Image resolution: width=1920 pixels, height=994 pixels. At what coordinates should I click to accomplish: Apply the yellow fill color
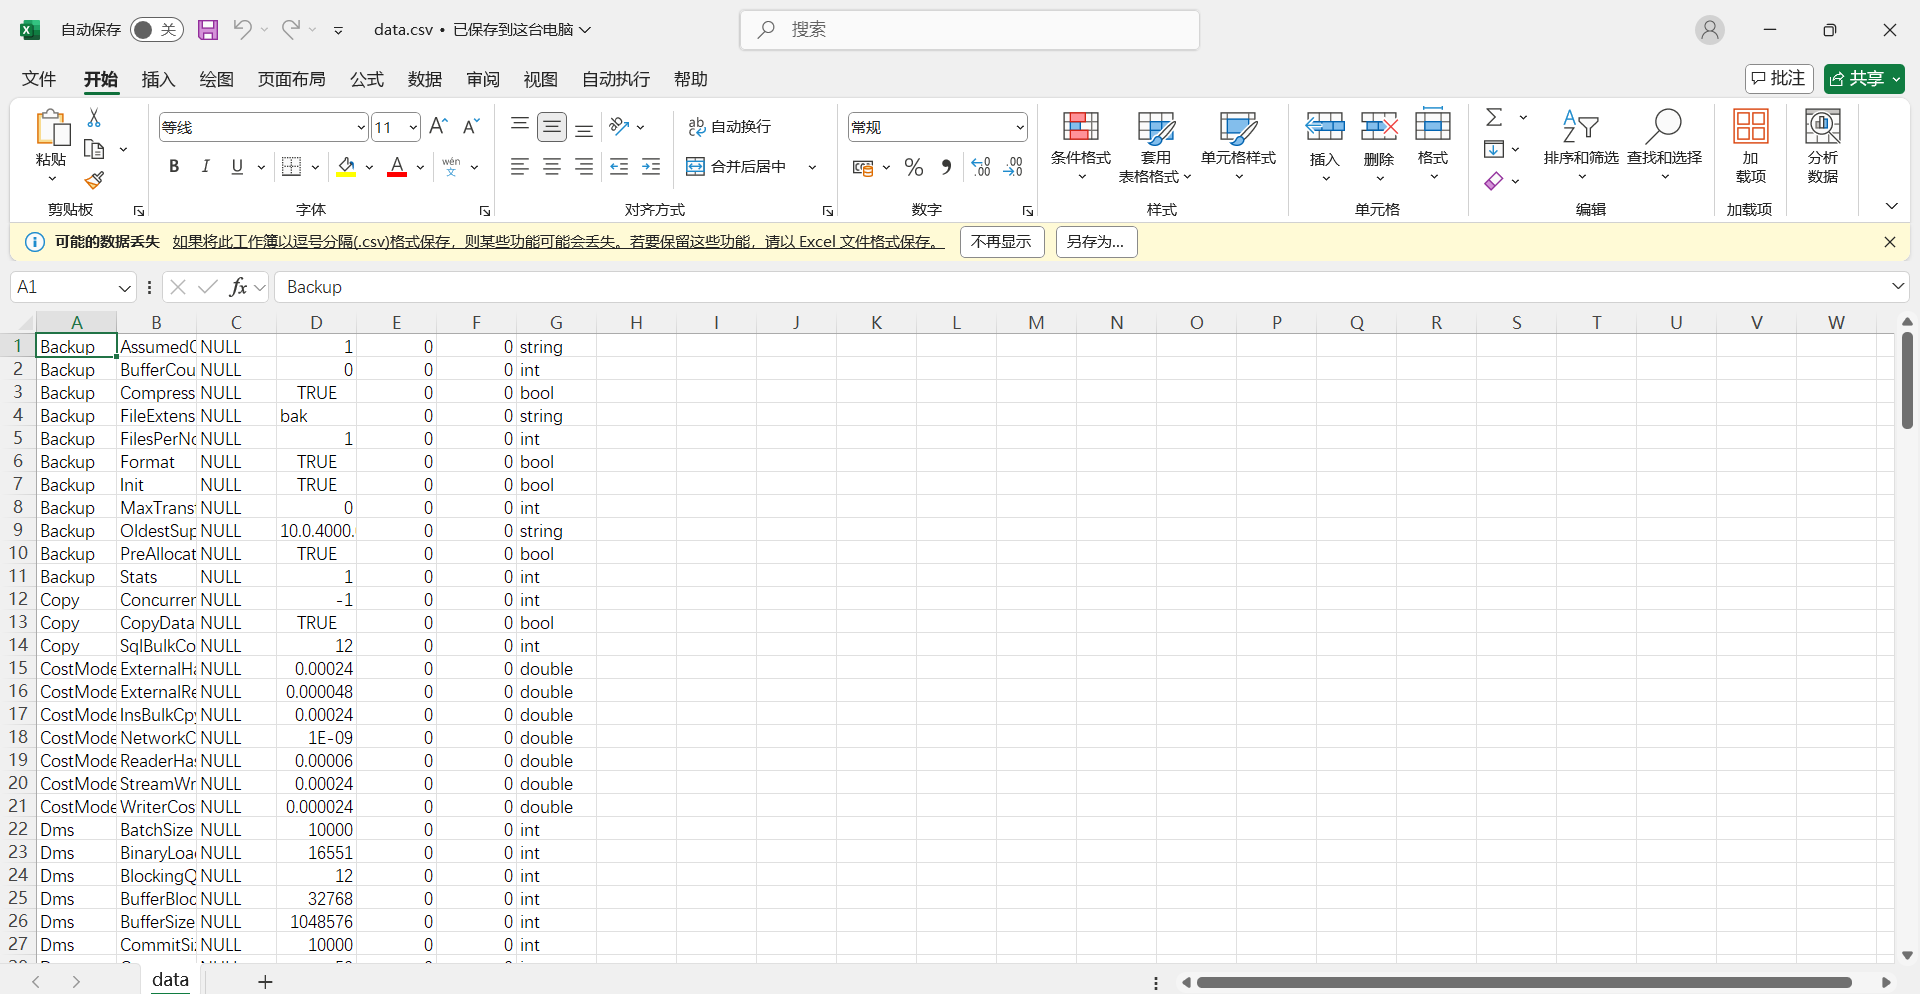tap(346, 167)
